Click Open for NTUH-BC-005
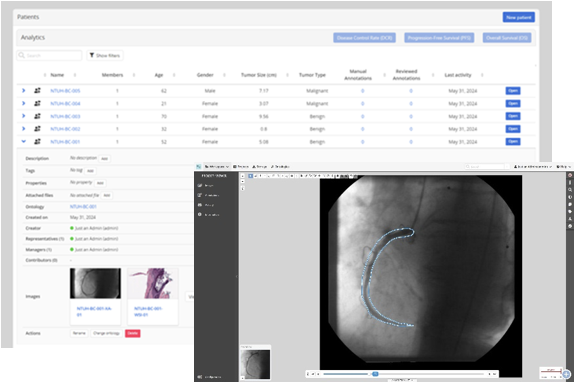This screenshot has height=382, width=574. (x=513, y=90)
